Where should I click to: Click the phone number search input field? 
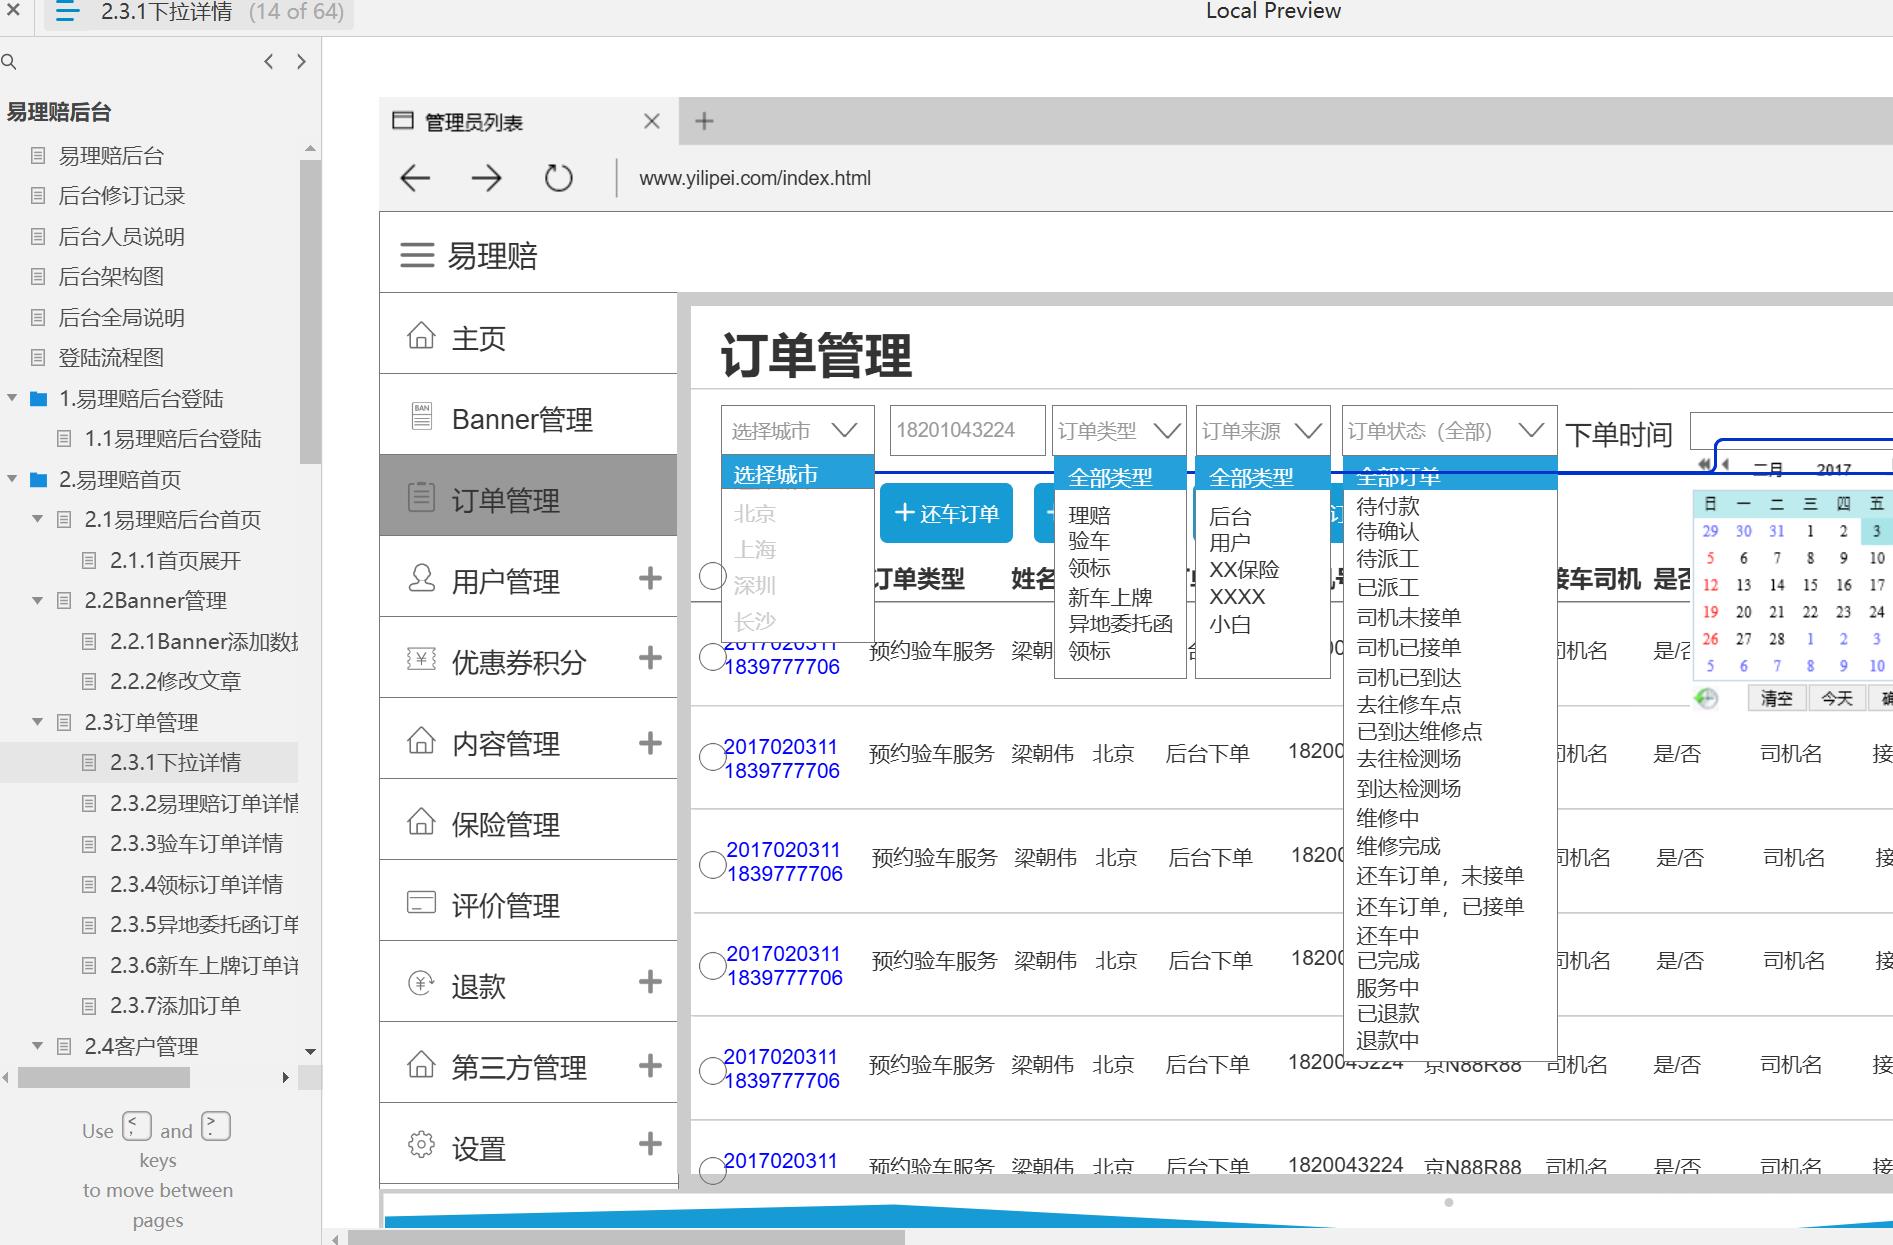pyautogui.click(x=967, y=430)
